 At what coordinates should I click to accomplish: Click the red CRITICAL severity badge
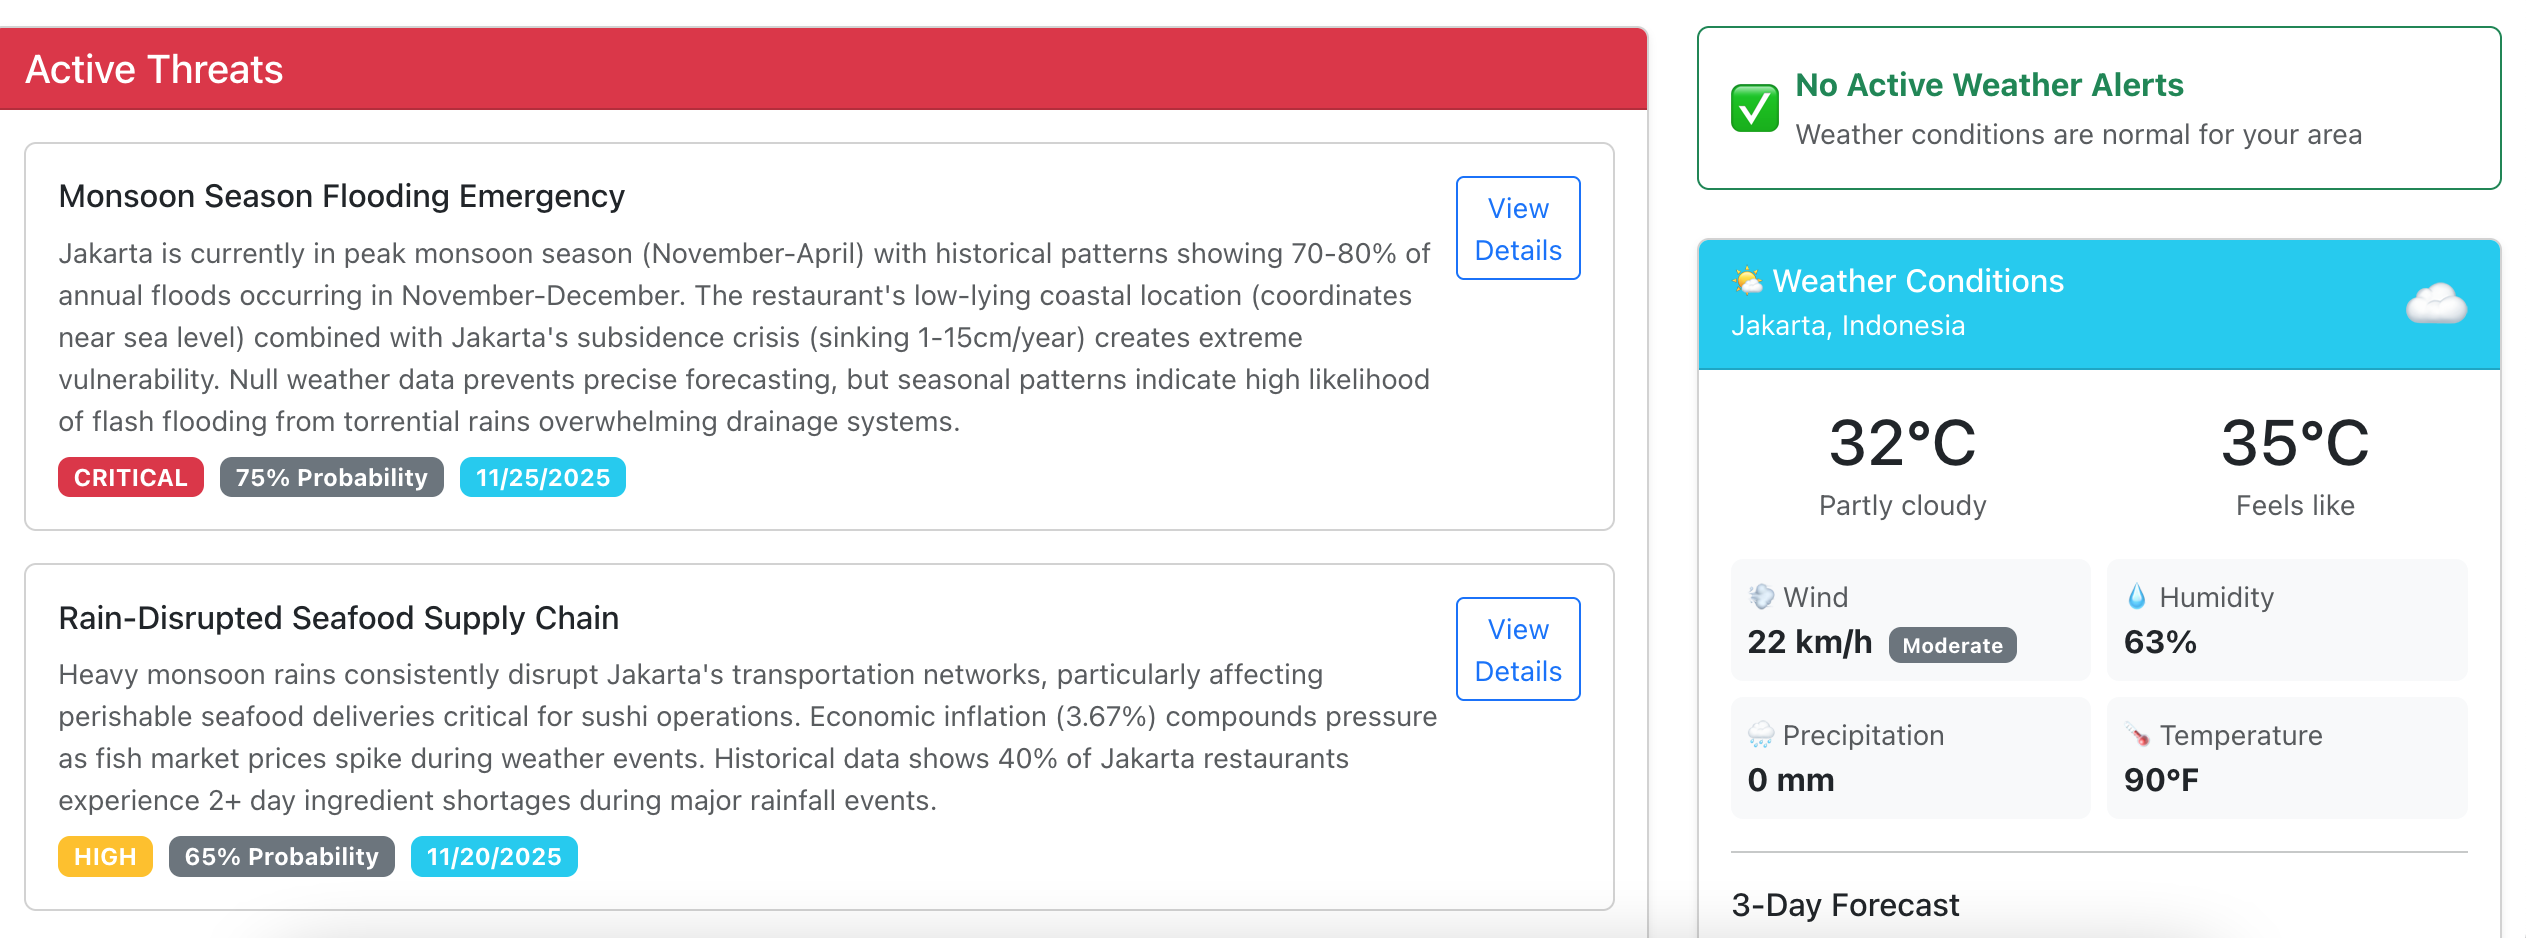coord(131,478)
